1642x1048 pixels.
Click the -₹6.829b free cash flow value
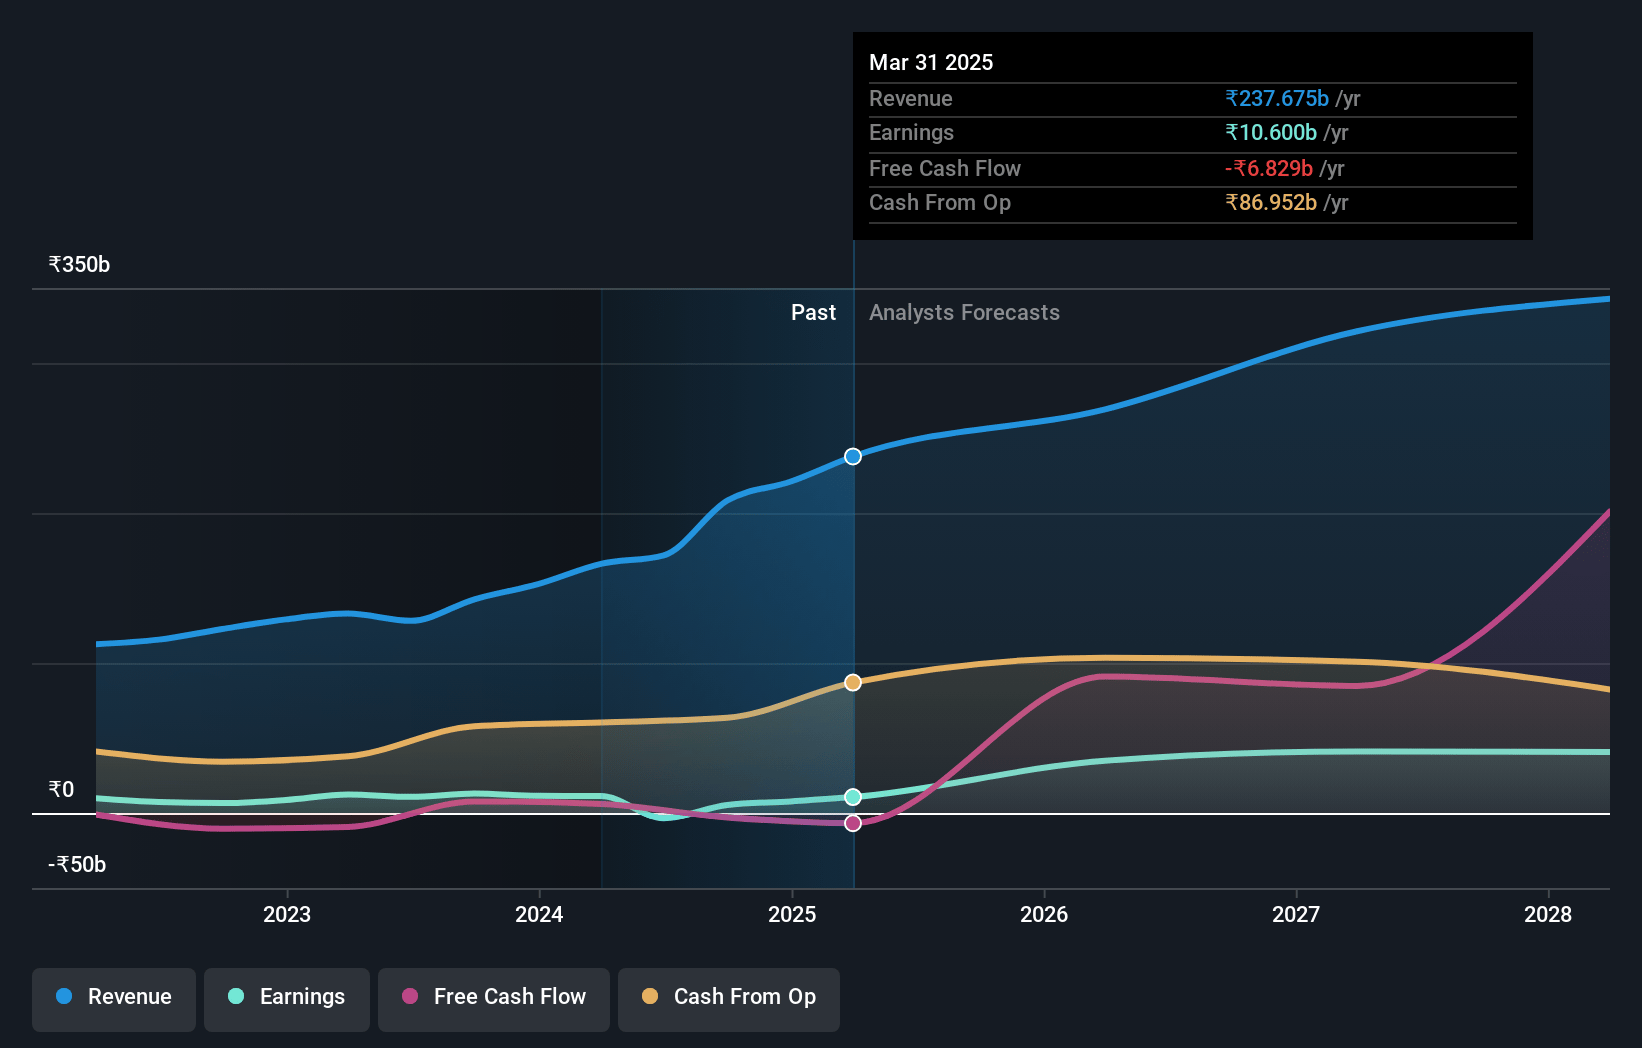(x=1269, y=168)
